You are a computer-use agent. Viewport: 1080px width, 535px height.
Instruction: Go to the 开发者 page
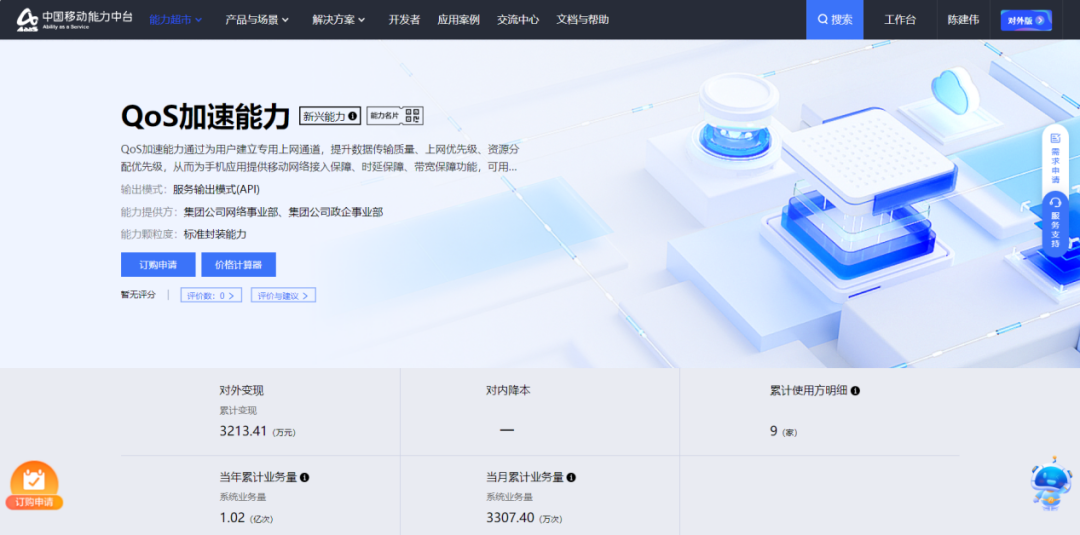coord(404,20)
